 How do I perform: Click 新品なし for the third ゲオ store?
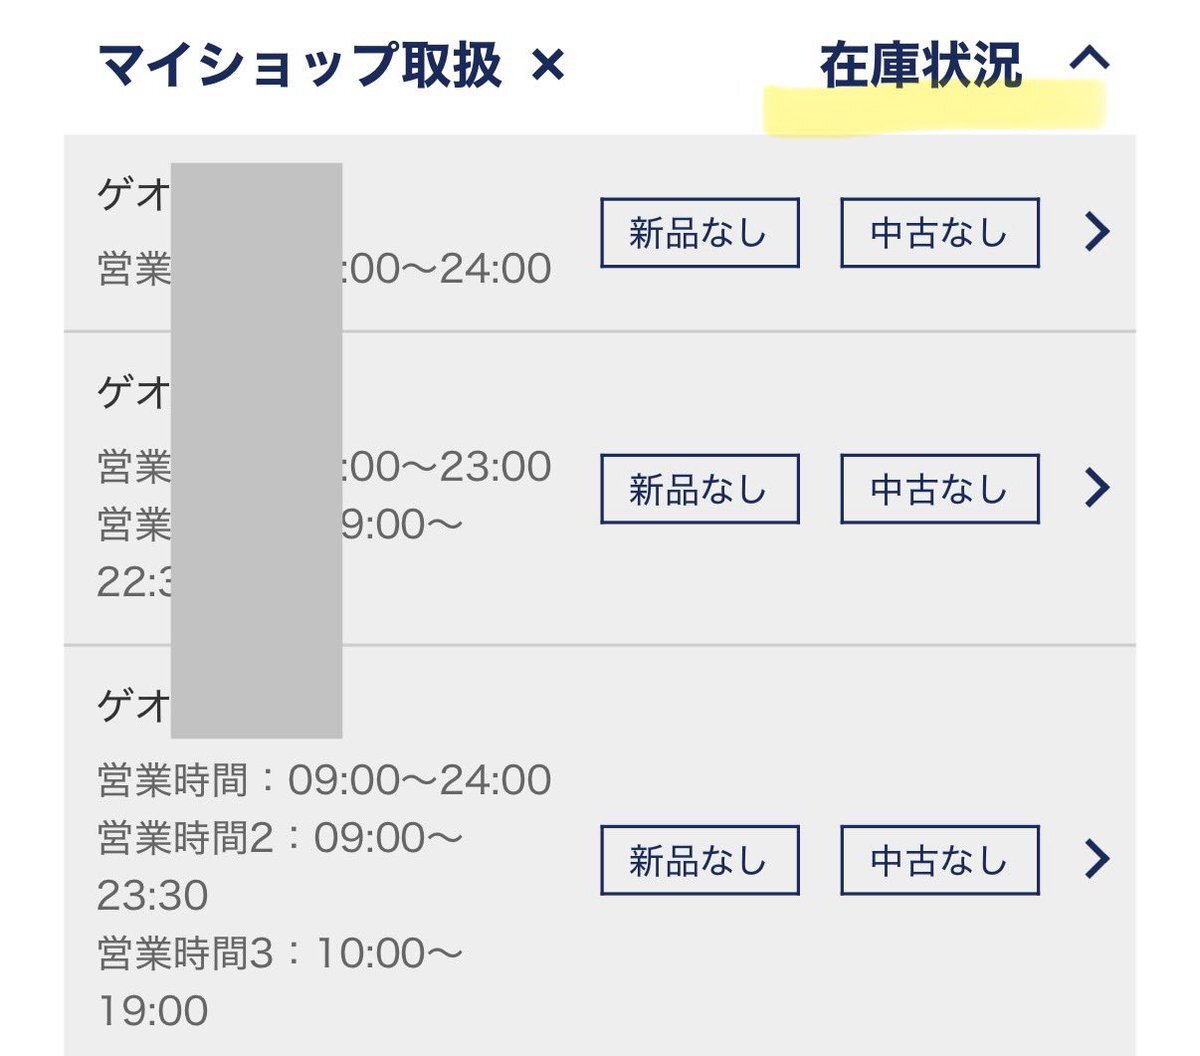tap(699, 860)
